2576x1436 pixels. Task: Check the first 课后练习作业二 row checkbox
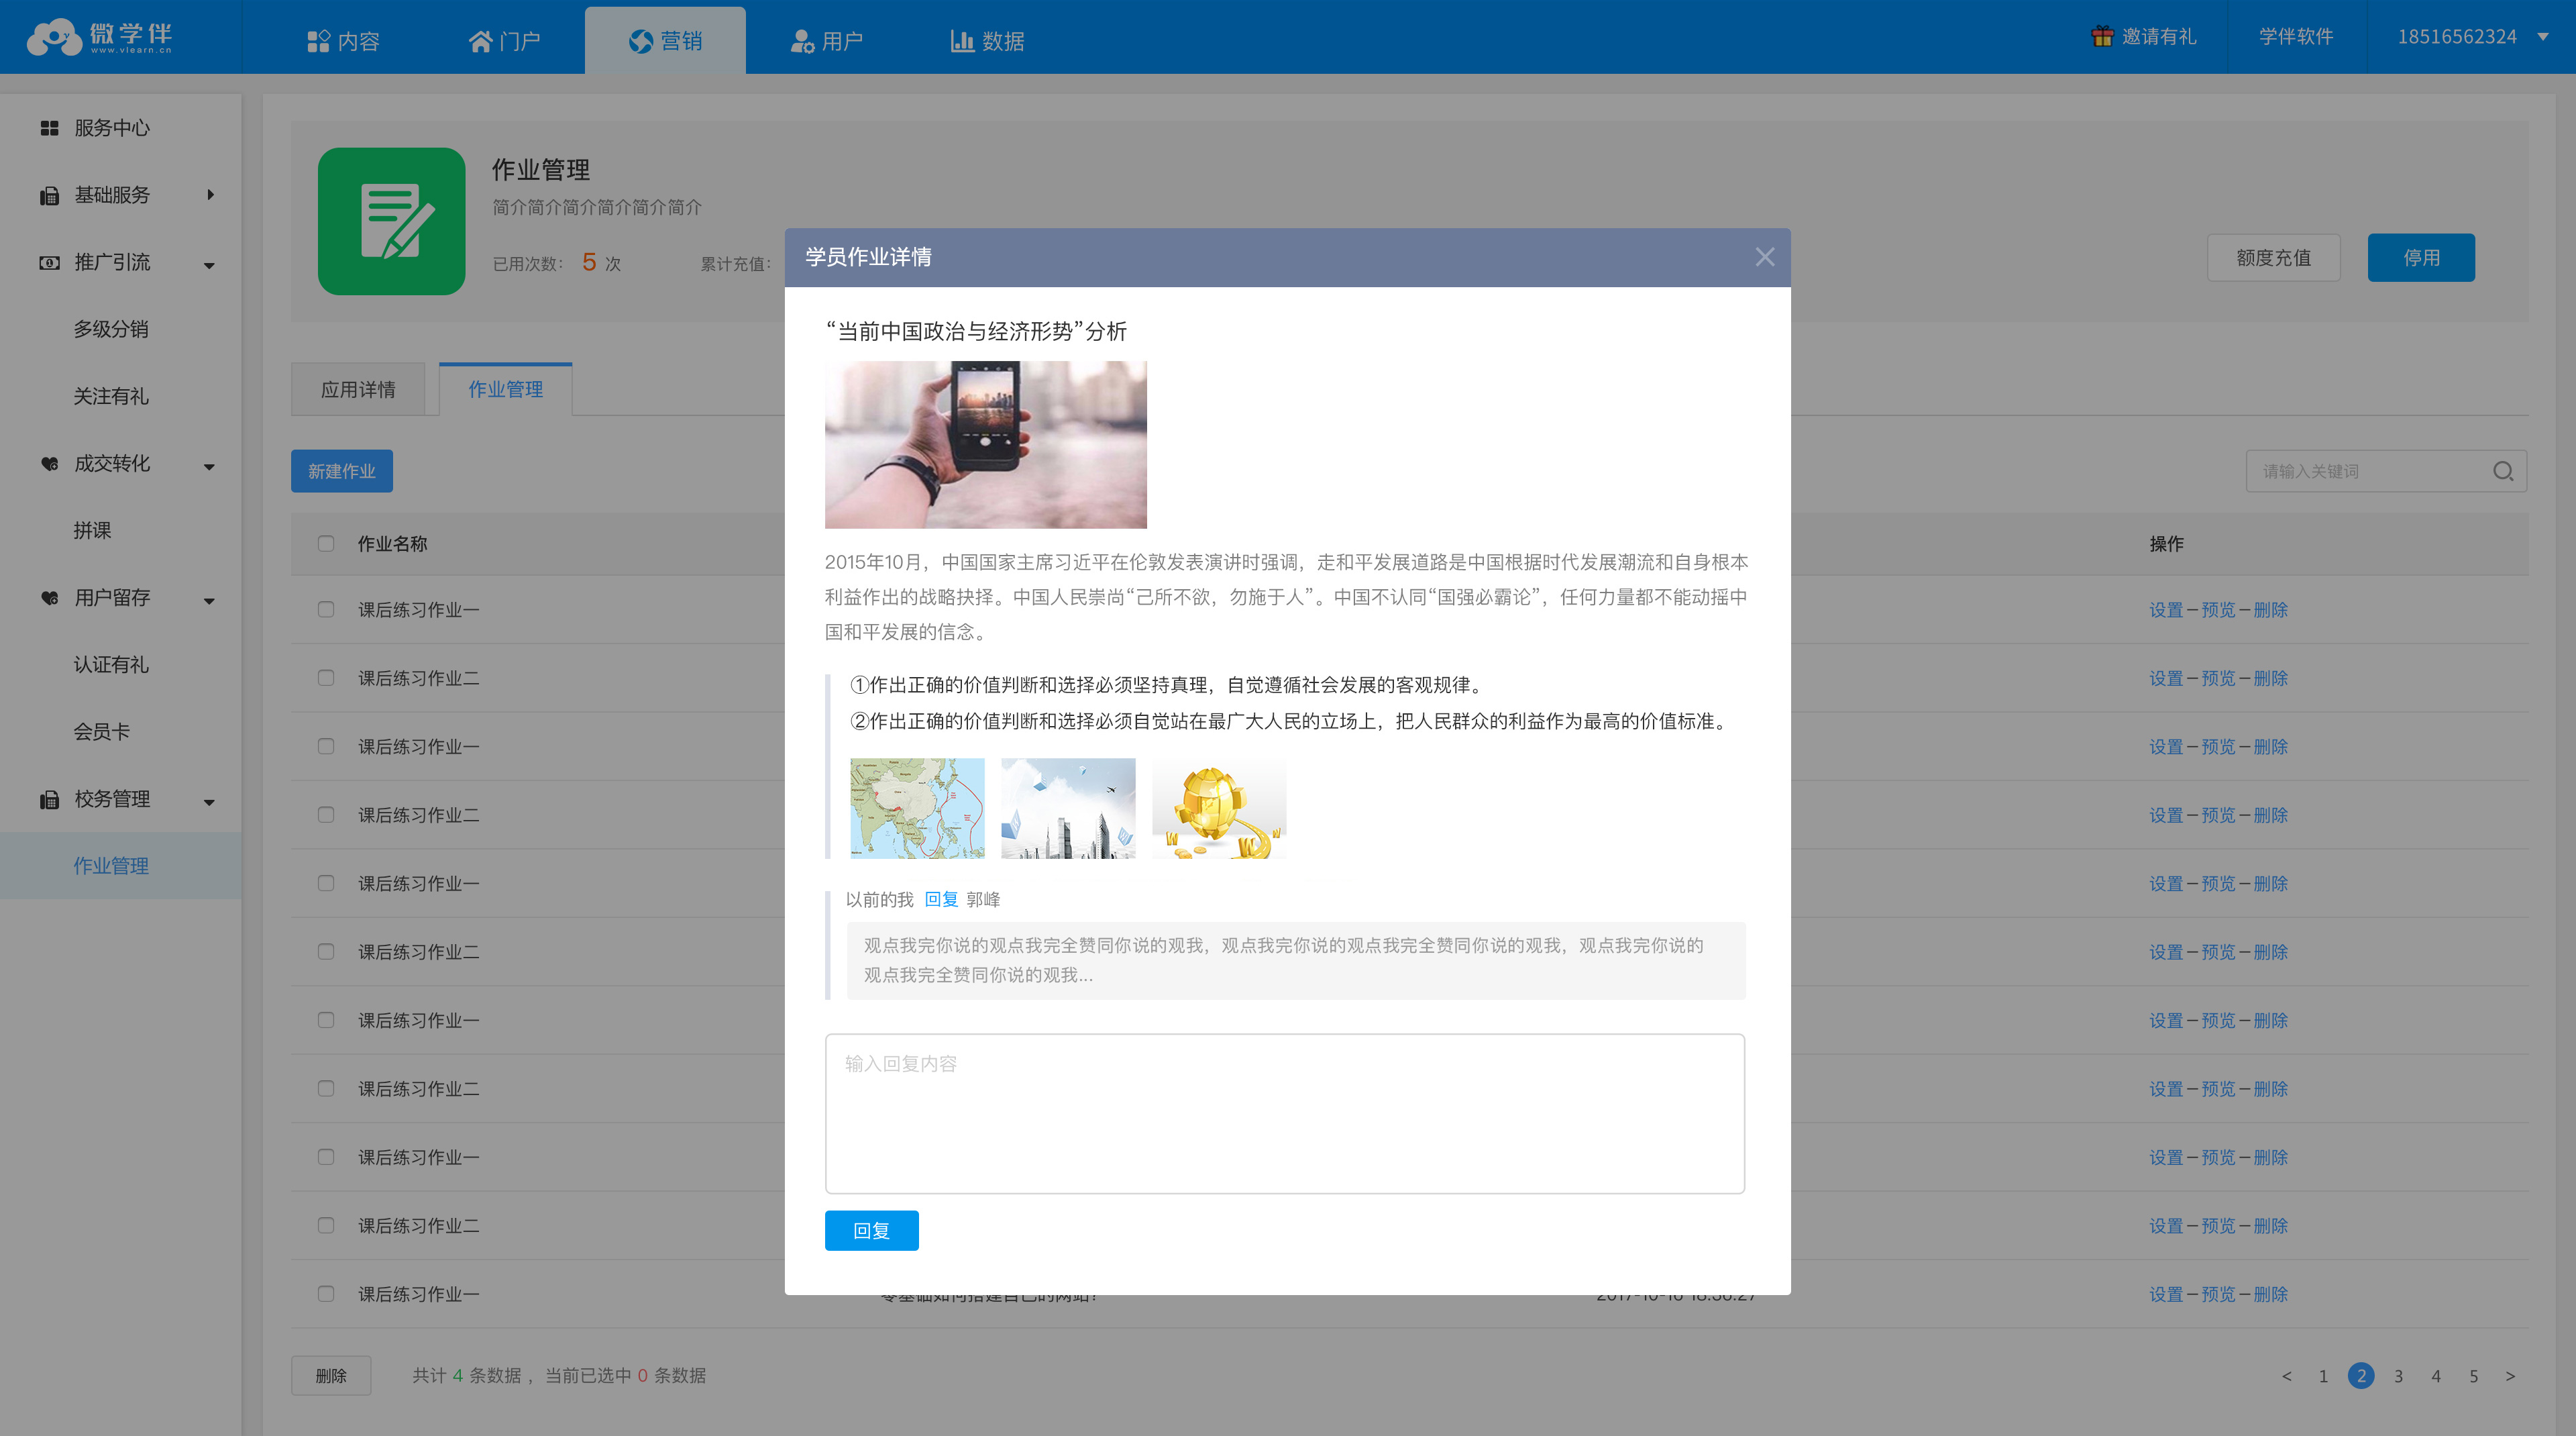[x=326, y=678]
